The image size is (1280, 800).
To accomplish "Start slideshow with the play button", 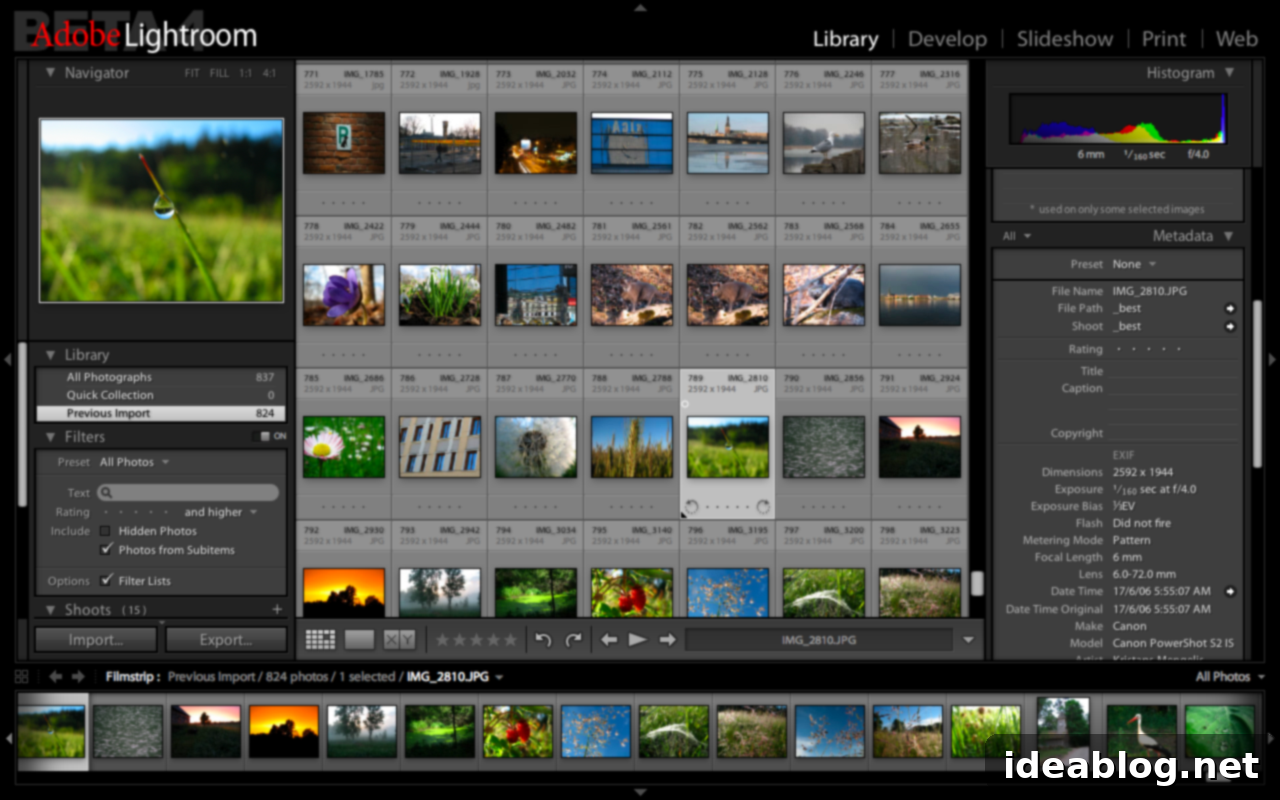I will (x=637, y=640).
